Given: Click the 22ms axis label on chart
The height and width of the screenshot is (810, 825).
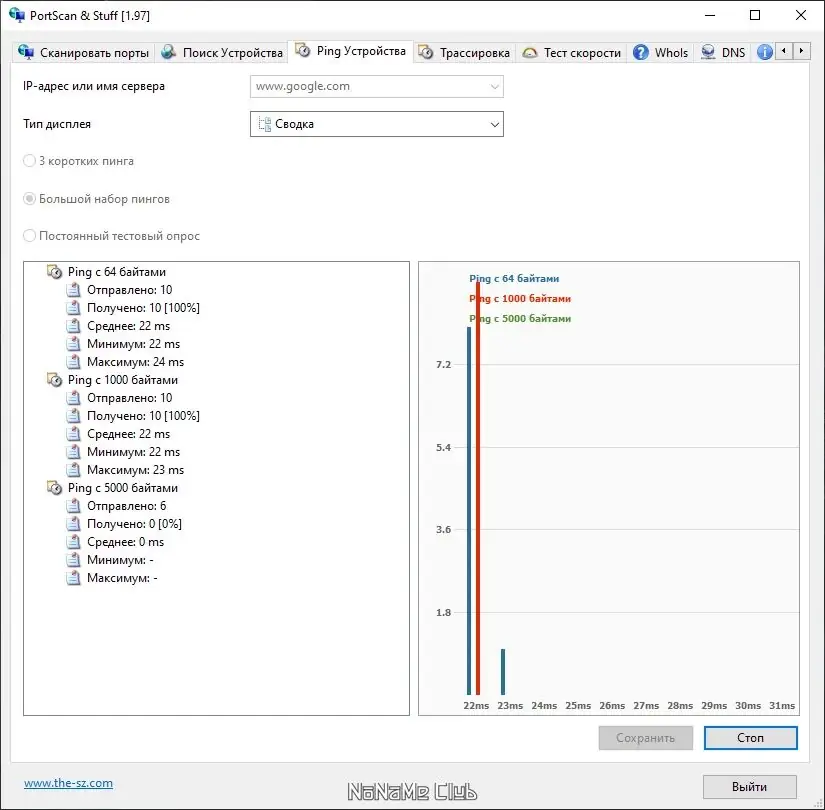Looking at the screenshot, I should [476, 706].
